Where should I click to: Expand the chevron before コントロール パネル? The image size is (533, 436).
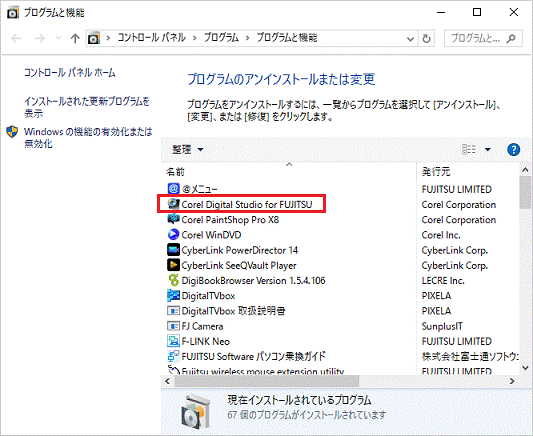[108, 38]
